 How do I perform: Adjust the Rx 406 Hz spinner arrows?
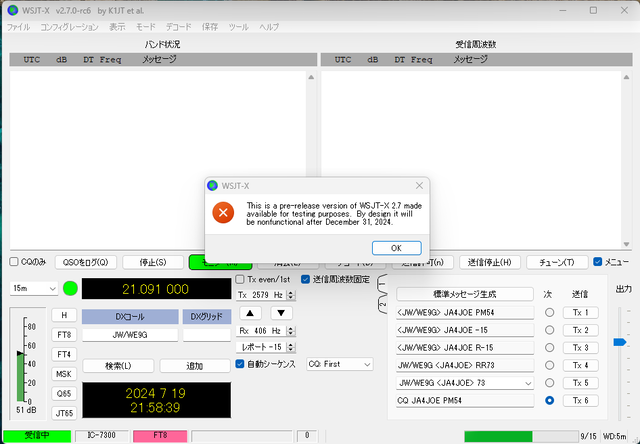tap(291, 331)
